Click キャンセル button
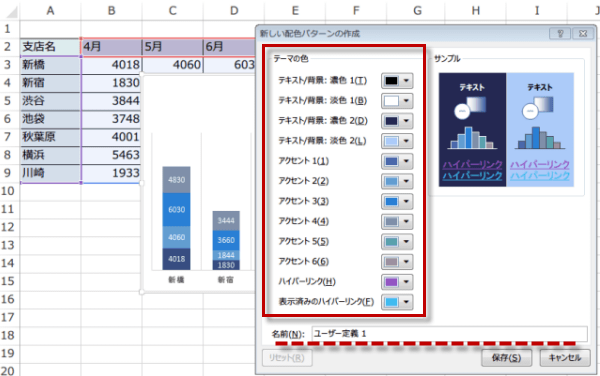The image size is (600, 376). coord(565,358)
